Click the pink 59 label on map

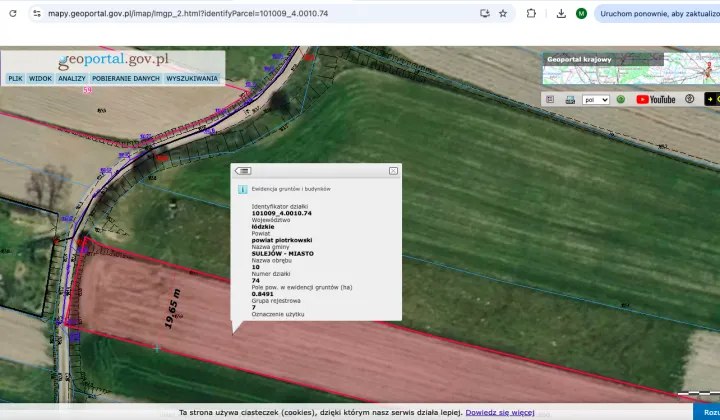(x=87, y=90)
